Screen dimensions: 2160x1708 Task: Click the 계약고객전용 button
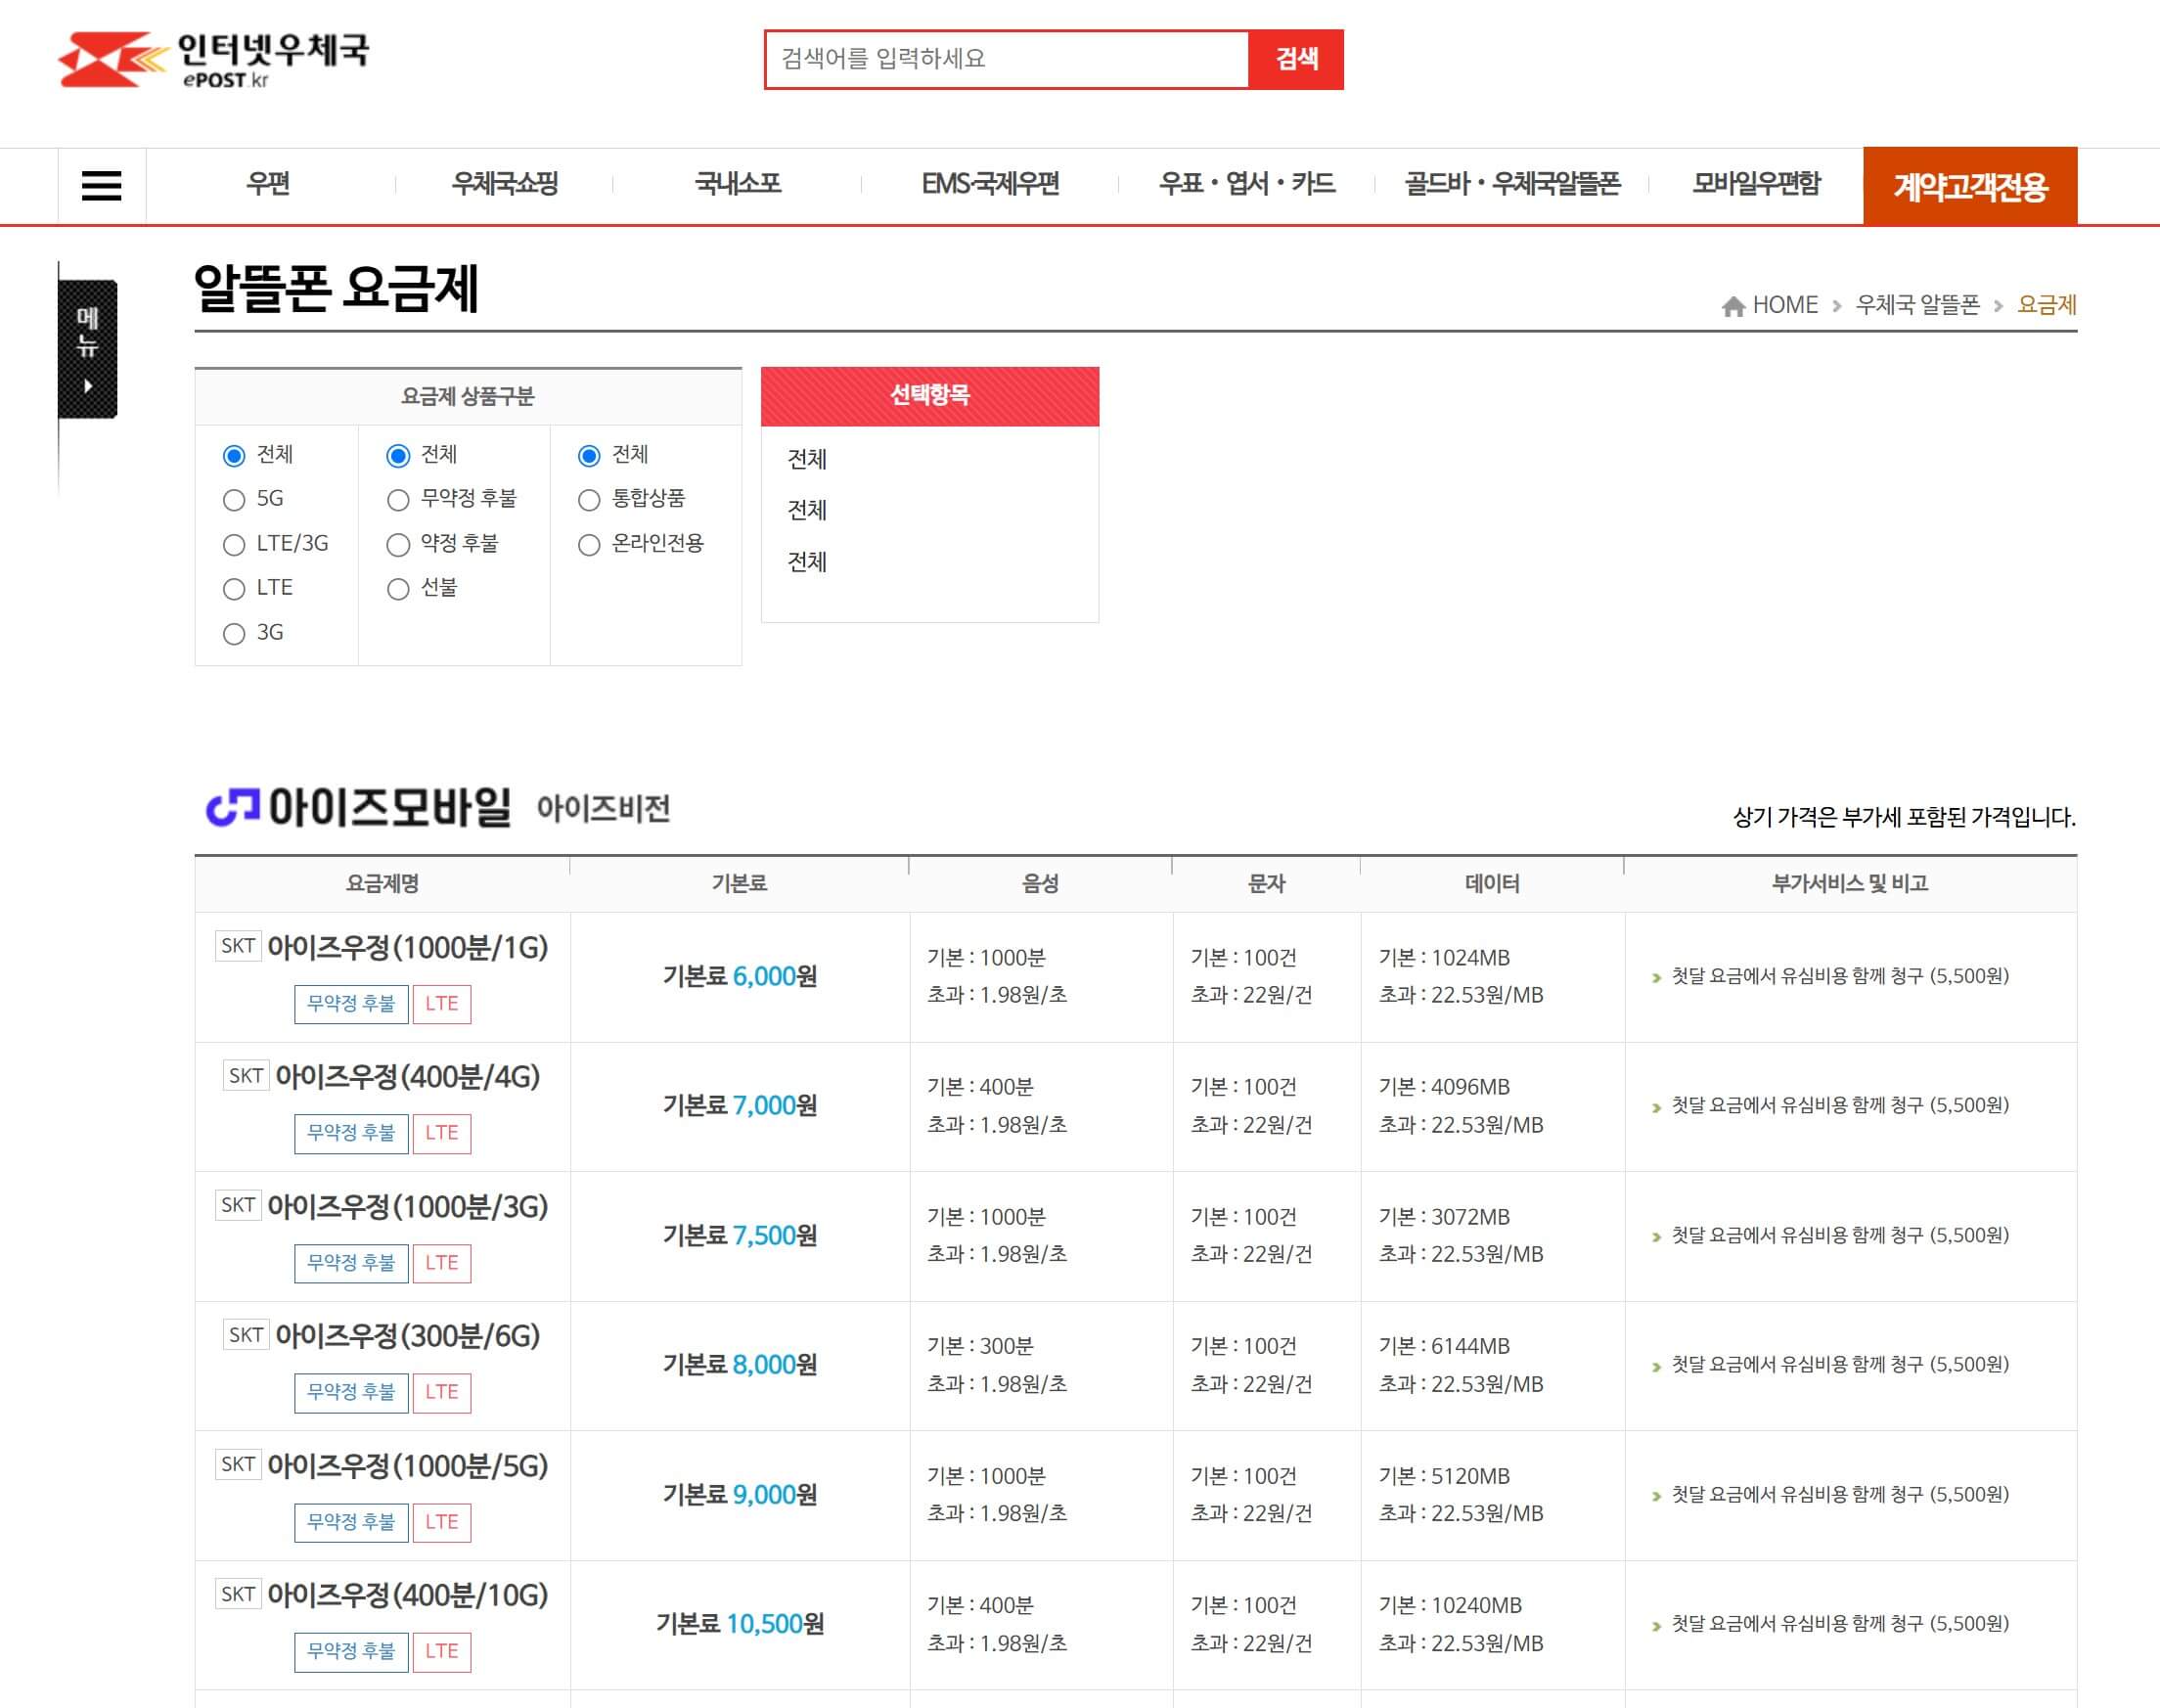tap(1970, 186)
